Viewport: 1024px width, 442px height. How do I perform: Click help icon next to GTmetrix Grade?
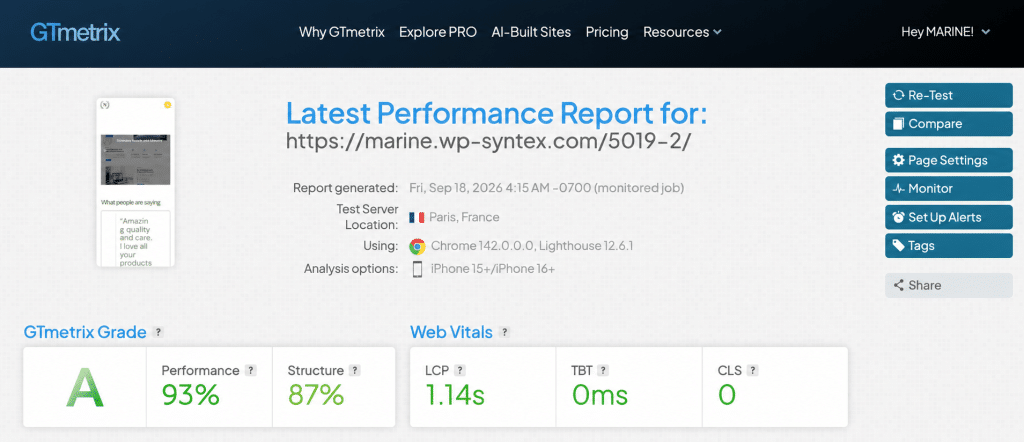pos(157,332)
